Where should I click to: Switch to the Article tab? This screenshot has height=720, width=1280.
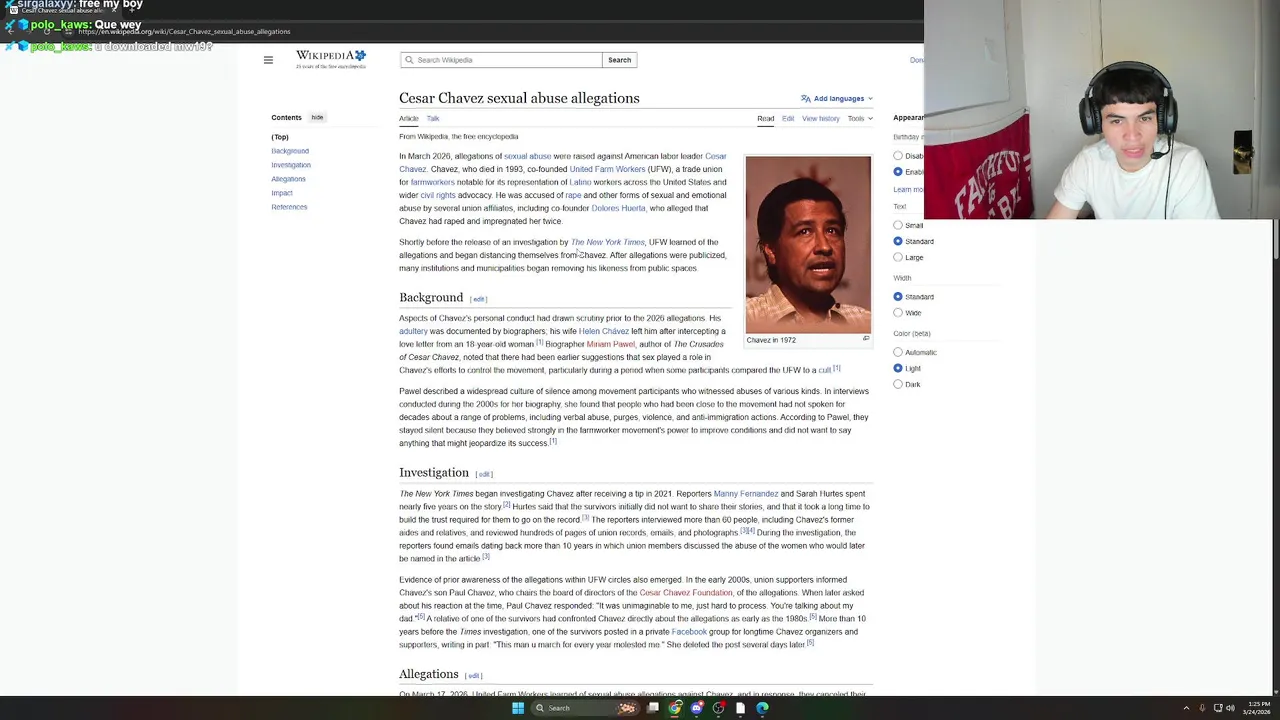[409, 118]
